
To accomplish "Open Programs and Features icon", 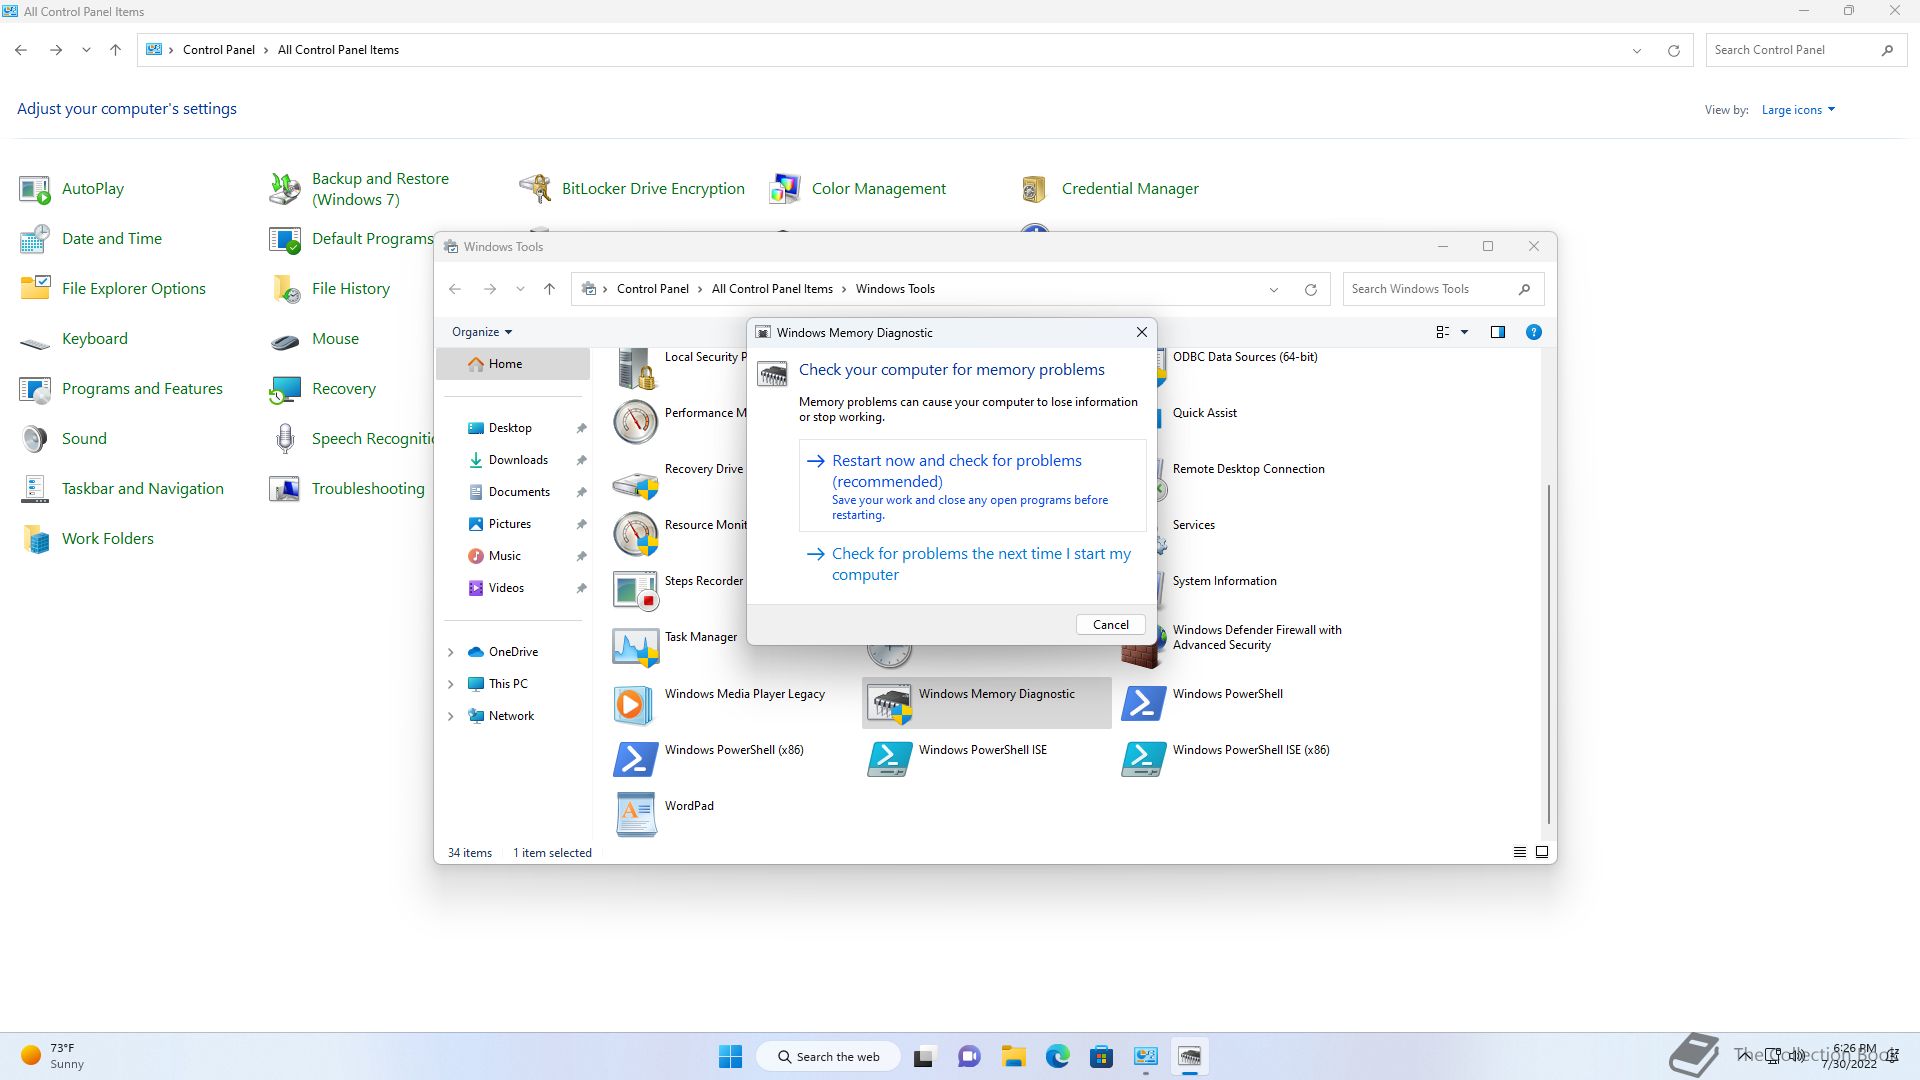I will click(35, 389).
